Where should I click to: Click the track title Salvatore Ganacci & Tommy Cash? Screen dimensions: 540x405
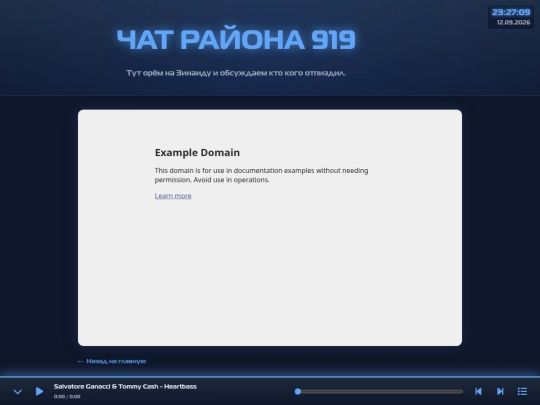tap(125, 386)
